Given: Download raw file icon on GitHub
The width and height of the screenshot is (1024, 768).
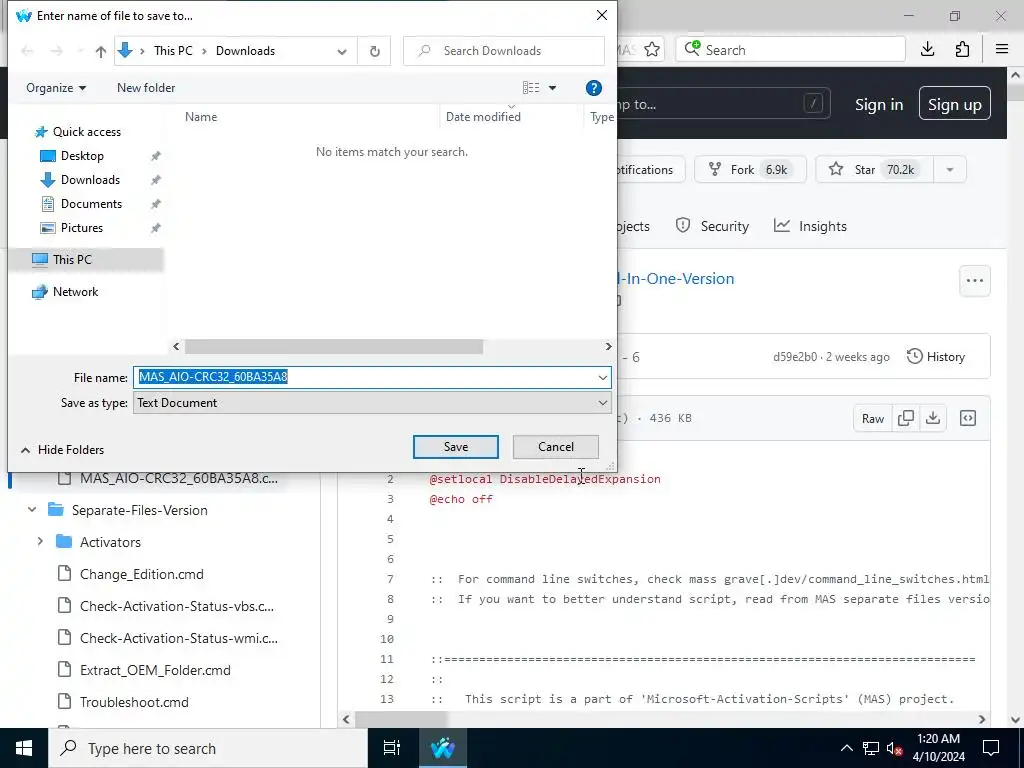Looking at the screenshot, I should [933, 419].
